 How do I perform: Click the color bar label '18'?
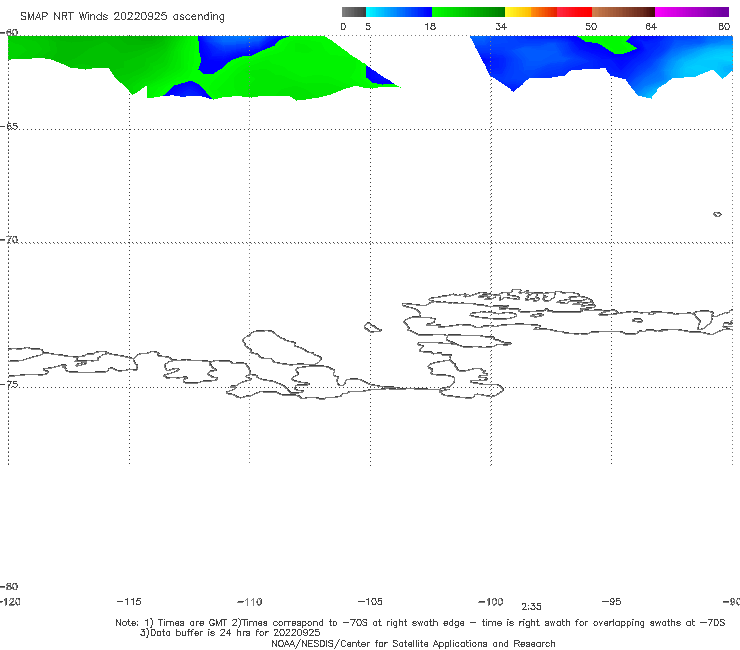[430, 26]
